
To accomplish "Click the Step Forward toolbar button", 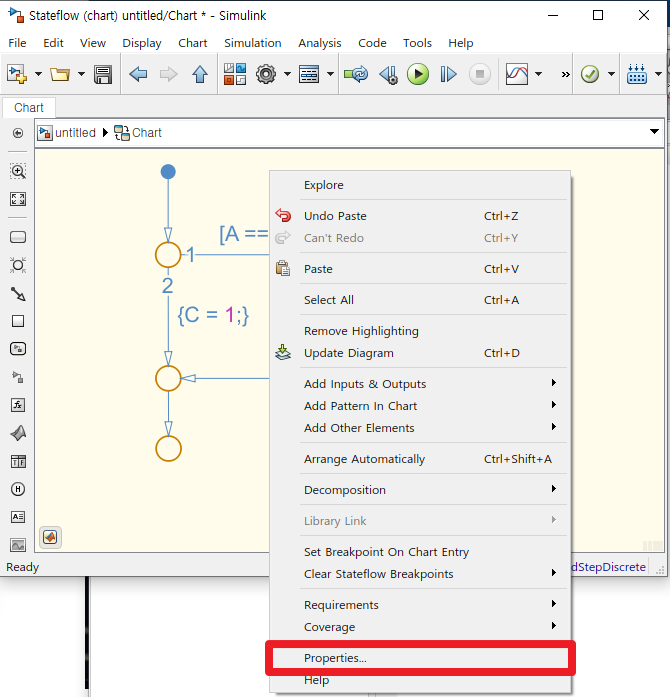I will click(x=448, y=74).
